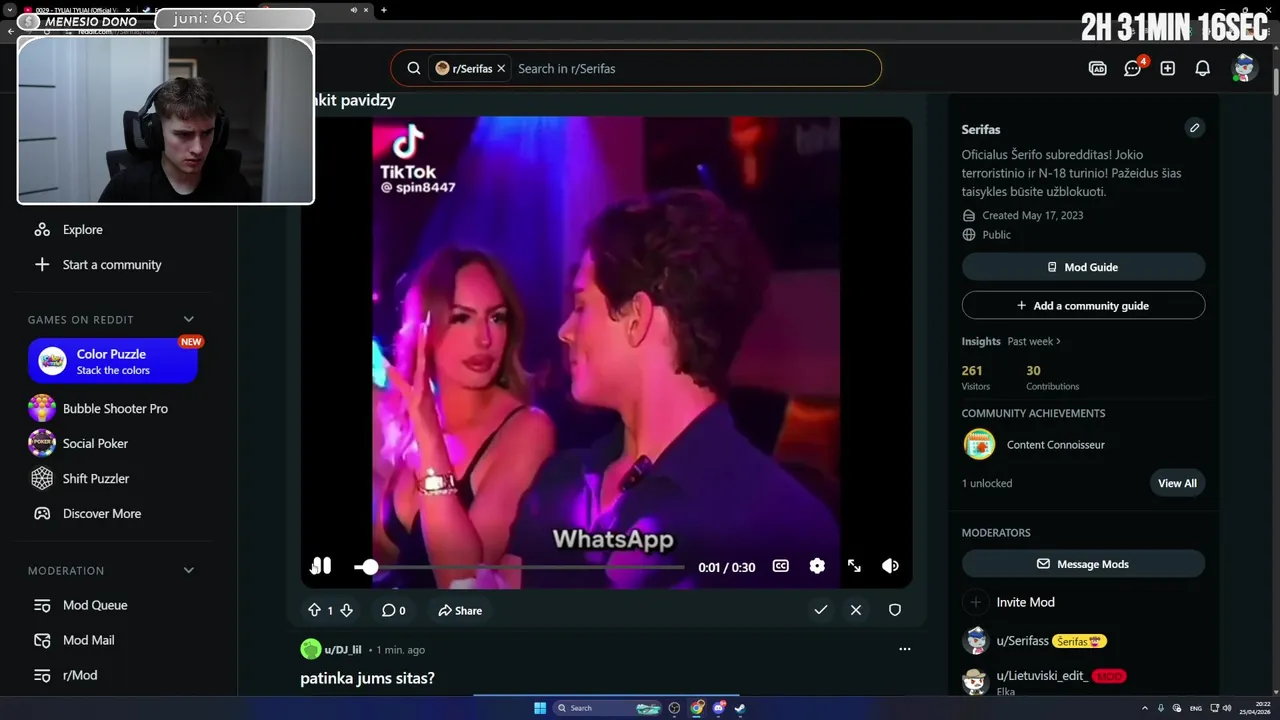
Task: Collapse the Games on Reddit section
Action: [189, 319]
